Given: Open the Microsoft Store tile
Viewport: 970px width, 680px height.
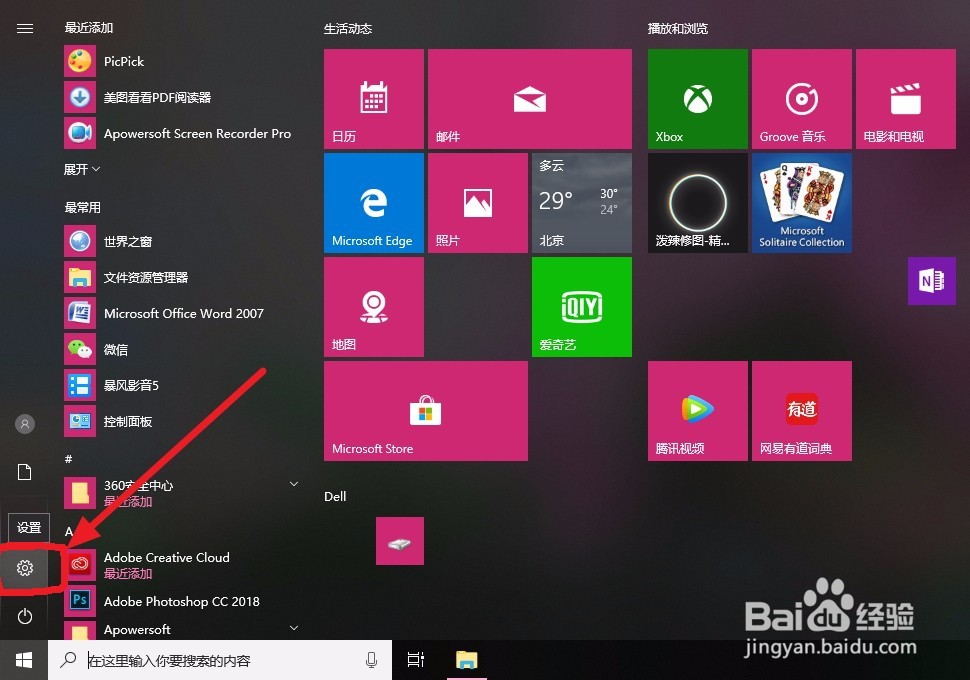Looking at the screenshot, I should (426, 411).
